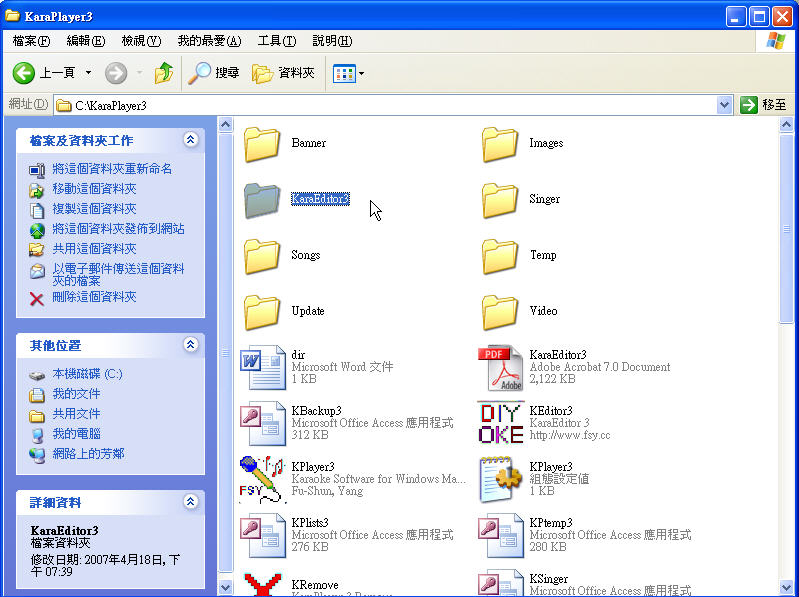The height and width of the screenshot is (597, 799).
Task: Go to 共用文件 link
Action: (x=76, y=414)
